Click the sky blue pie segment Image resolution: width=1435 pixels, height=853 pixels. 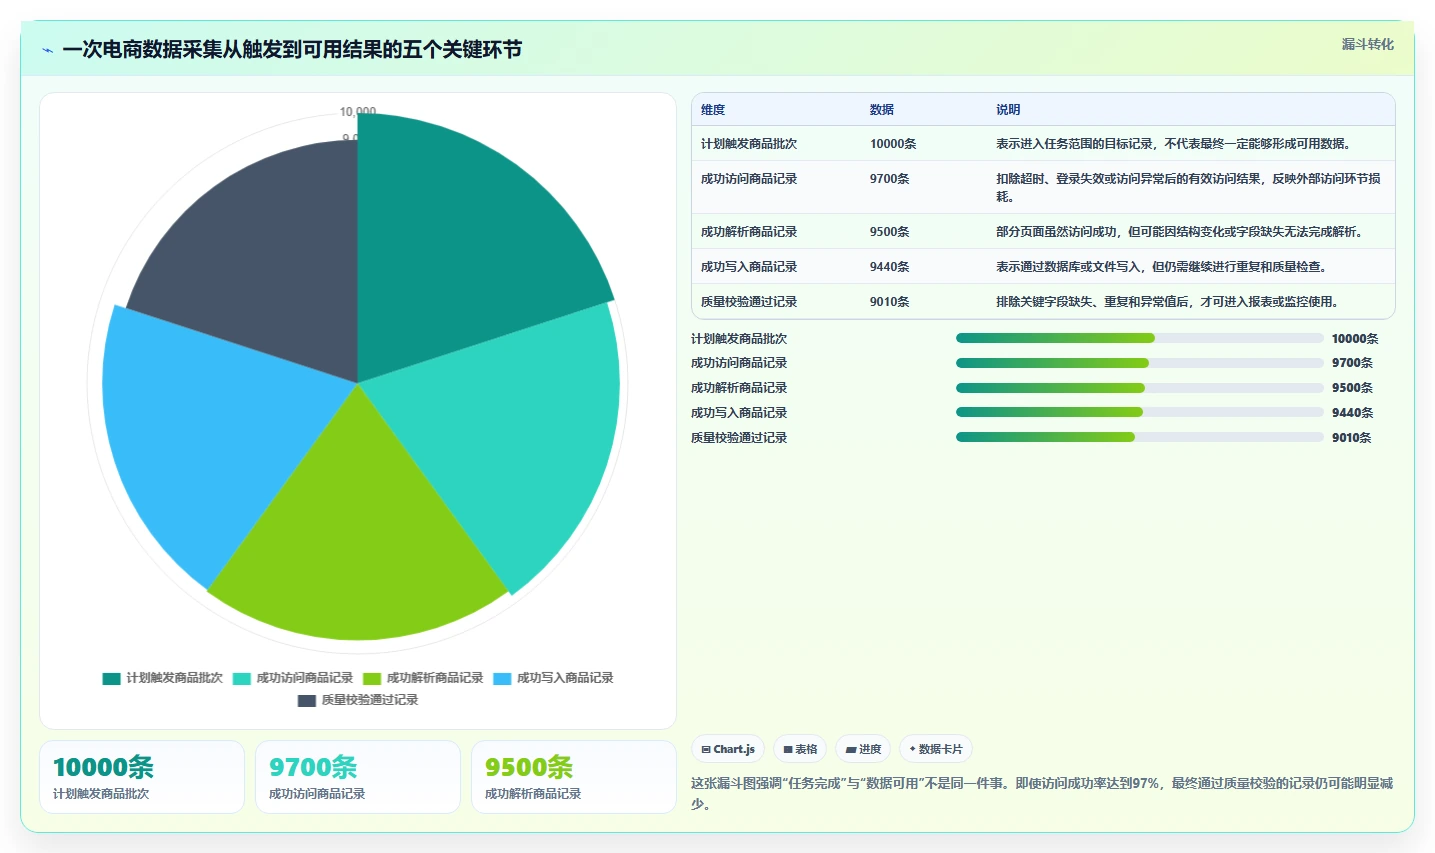pyautogui.click(x=210, y=430)
